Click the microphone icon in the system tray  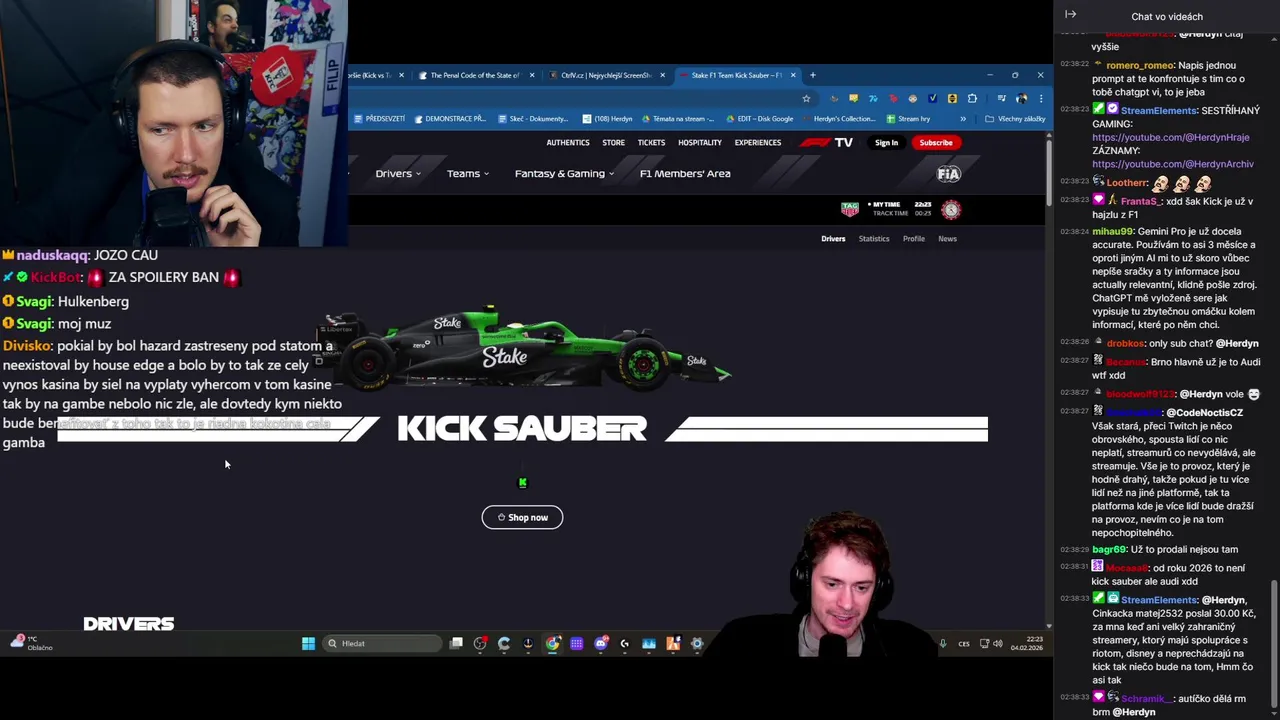942,643
